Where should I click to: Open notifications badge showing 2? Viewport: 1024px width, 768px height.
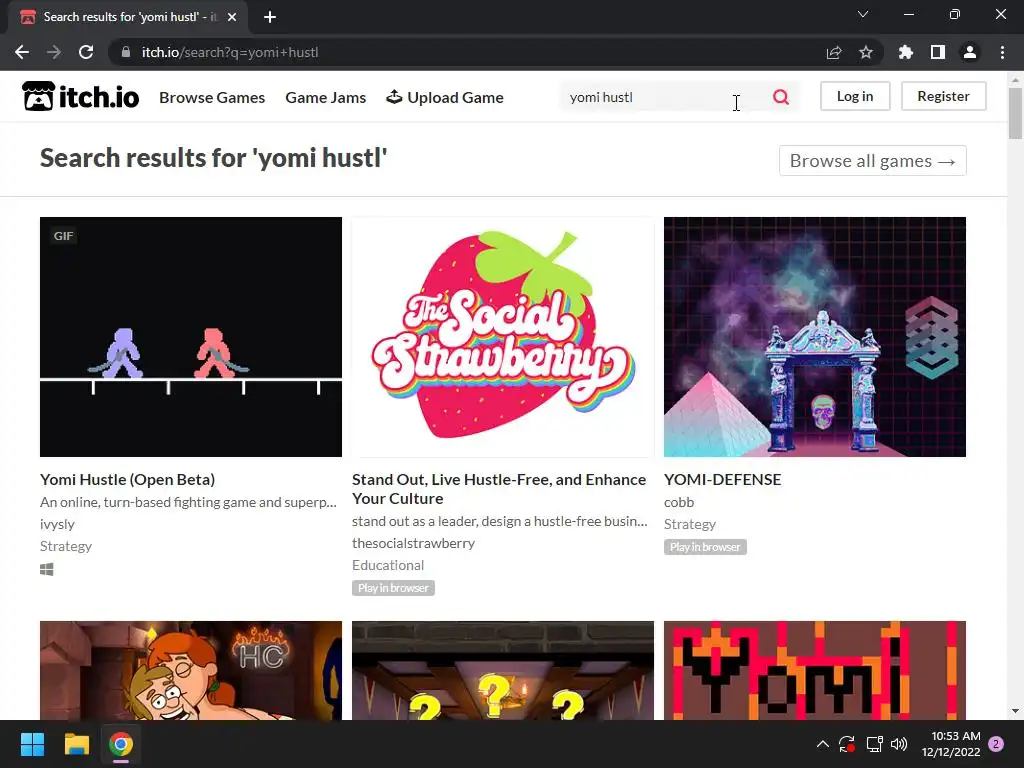996,744
